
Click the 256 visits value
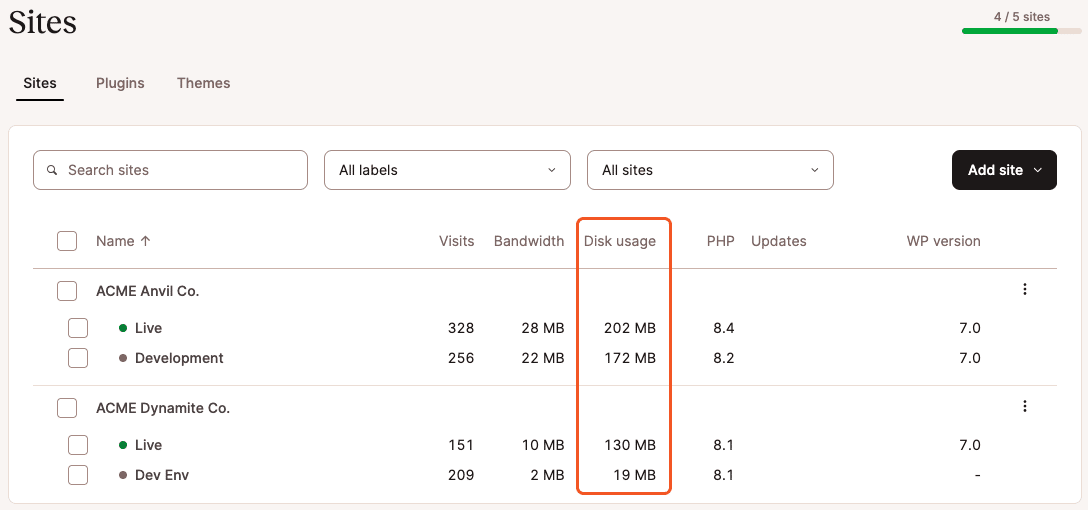point(461,358)
